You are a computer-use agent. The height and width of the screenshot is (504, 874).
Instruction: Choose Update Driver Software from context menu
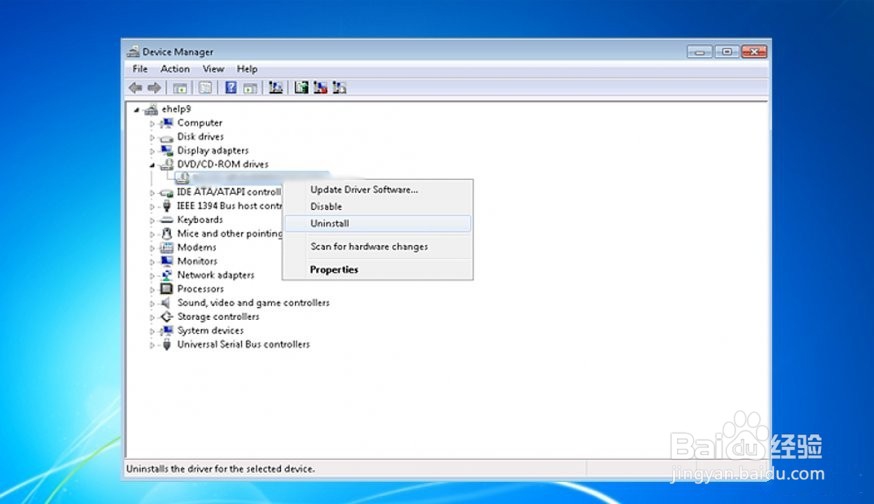[378, 190]
